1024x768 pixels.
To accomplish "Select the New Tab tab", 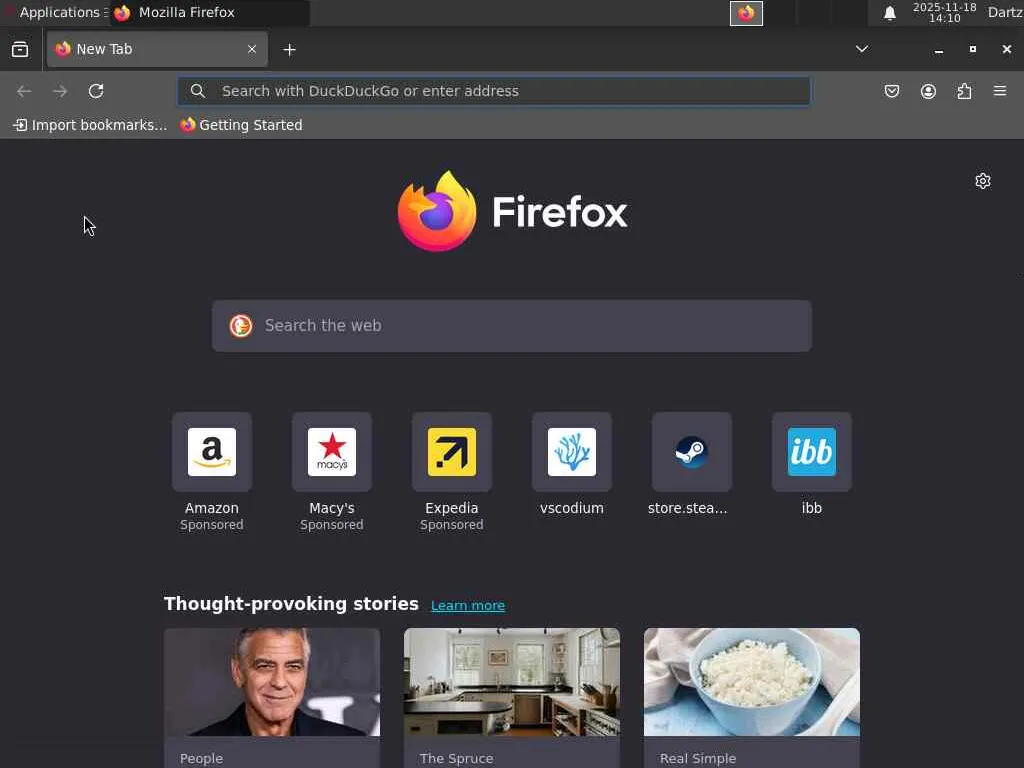I will [x=157, y=49].
